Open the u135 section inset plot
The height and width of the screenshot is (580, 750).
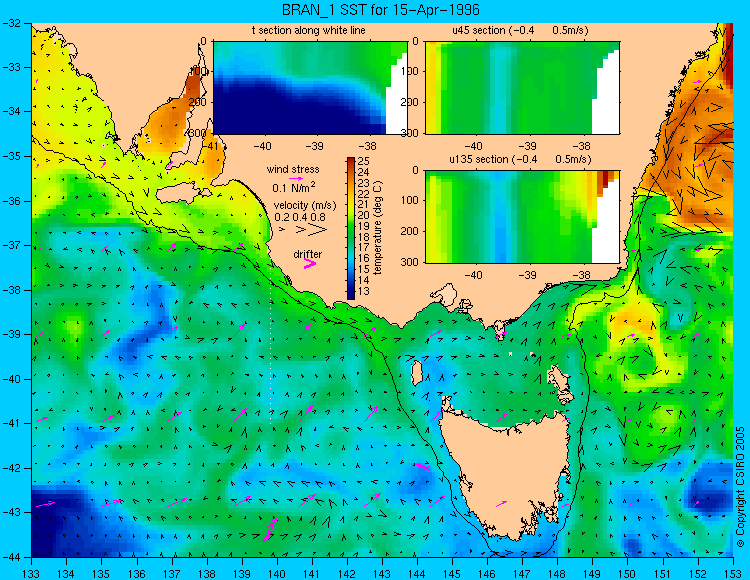pos(522,217)
